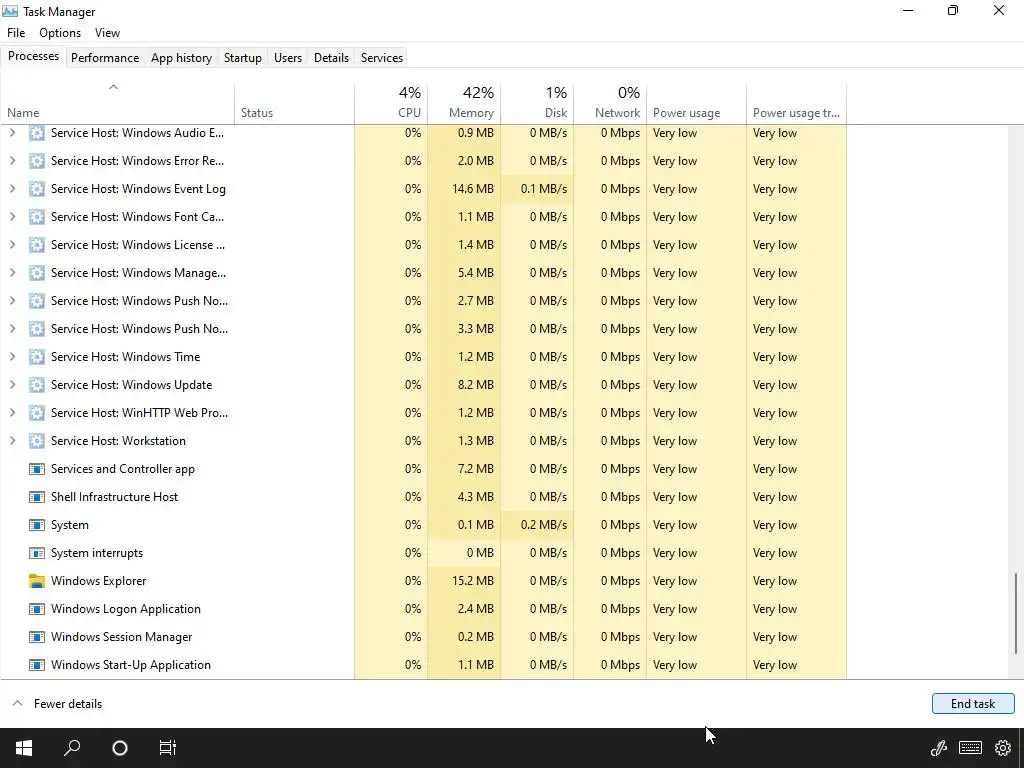Click the Services and Controller app icon

(37, 469)
